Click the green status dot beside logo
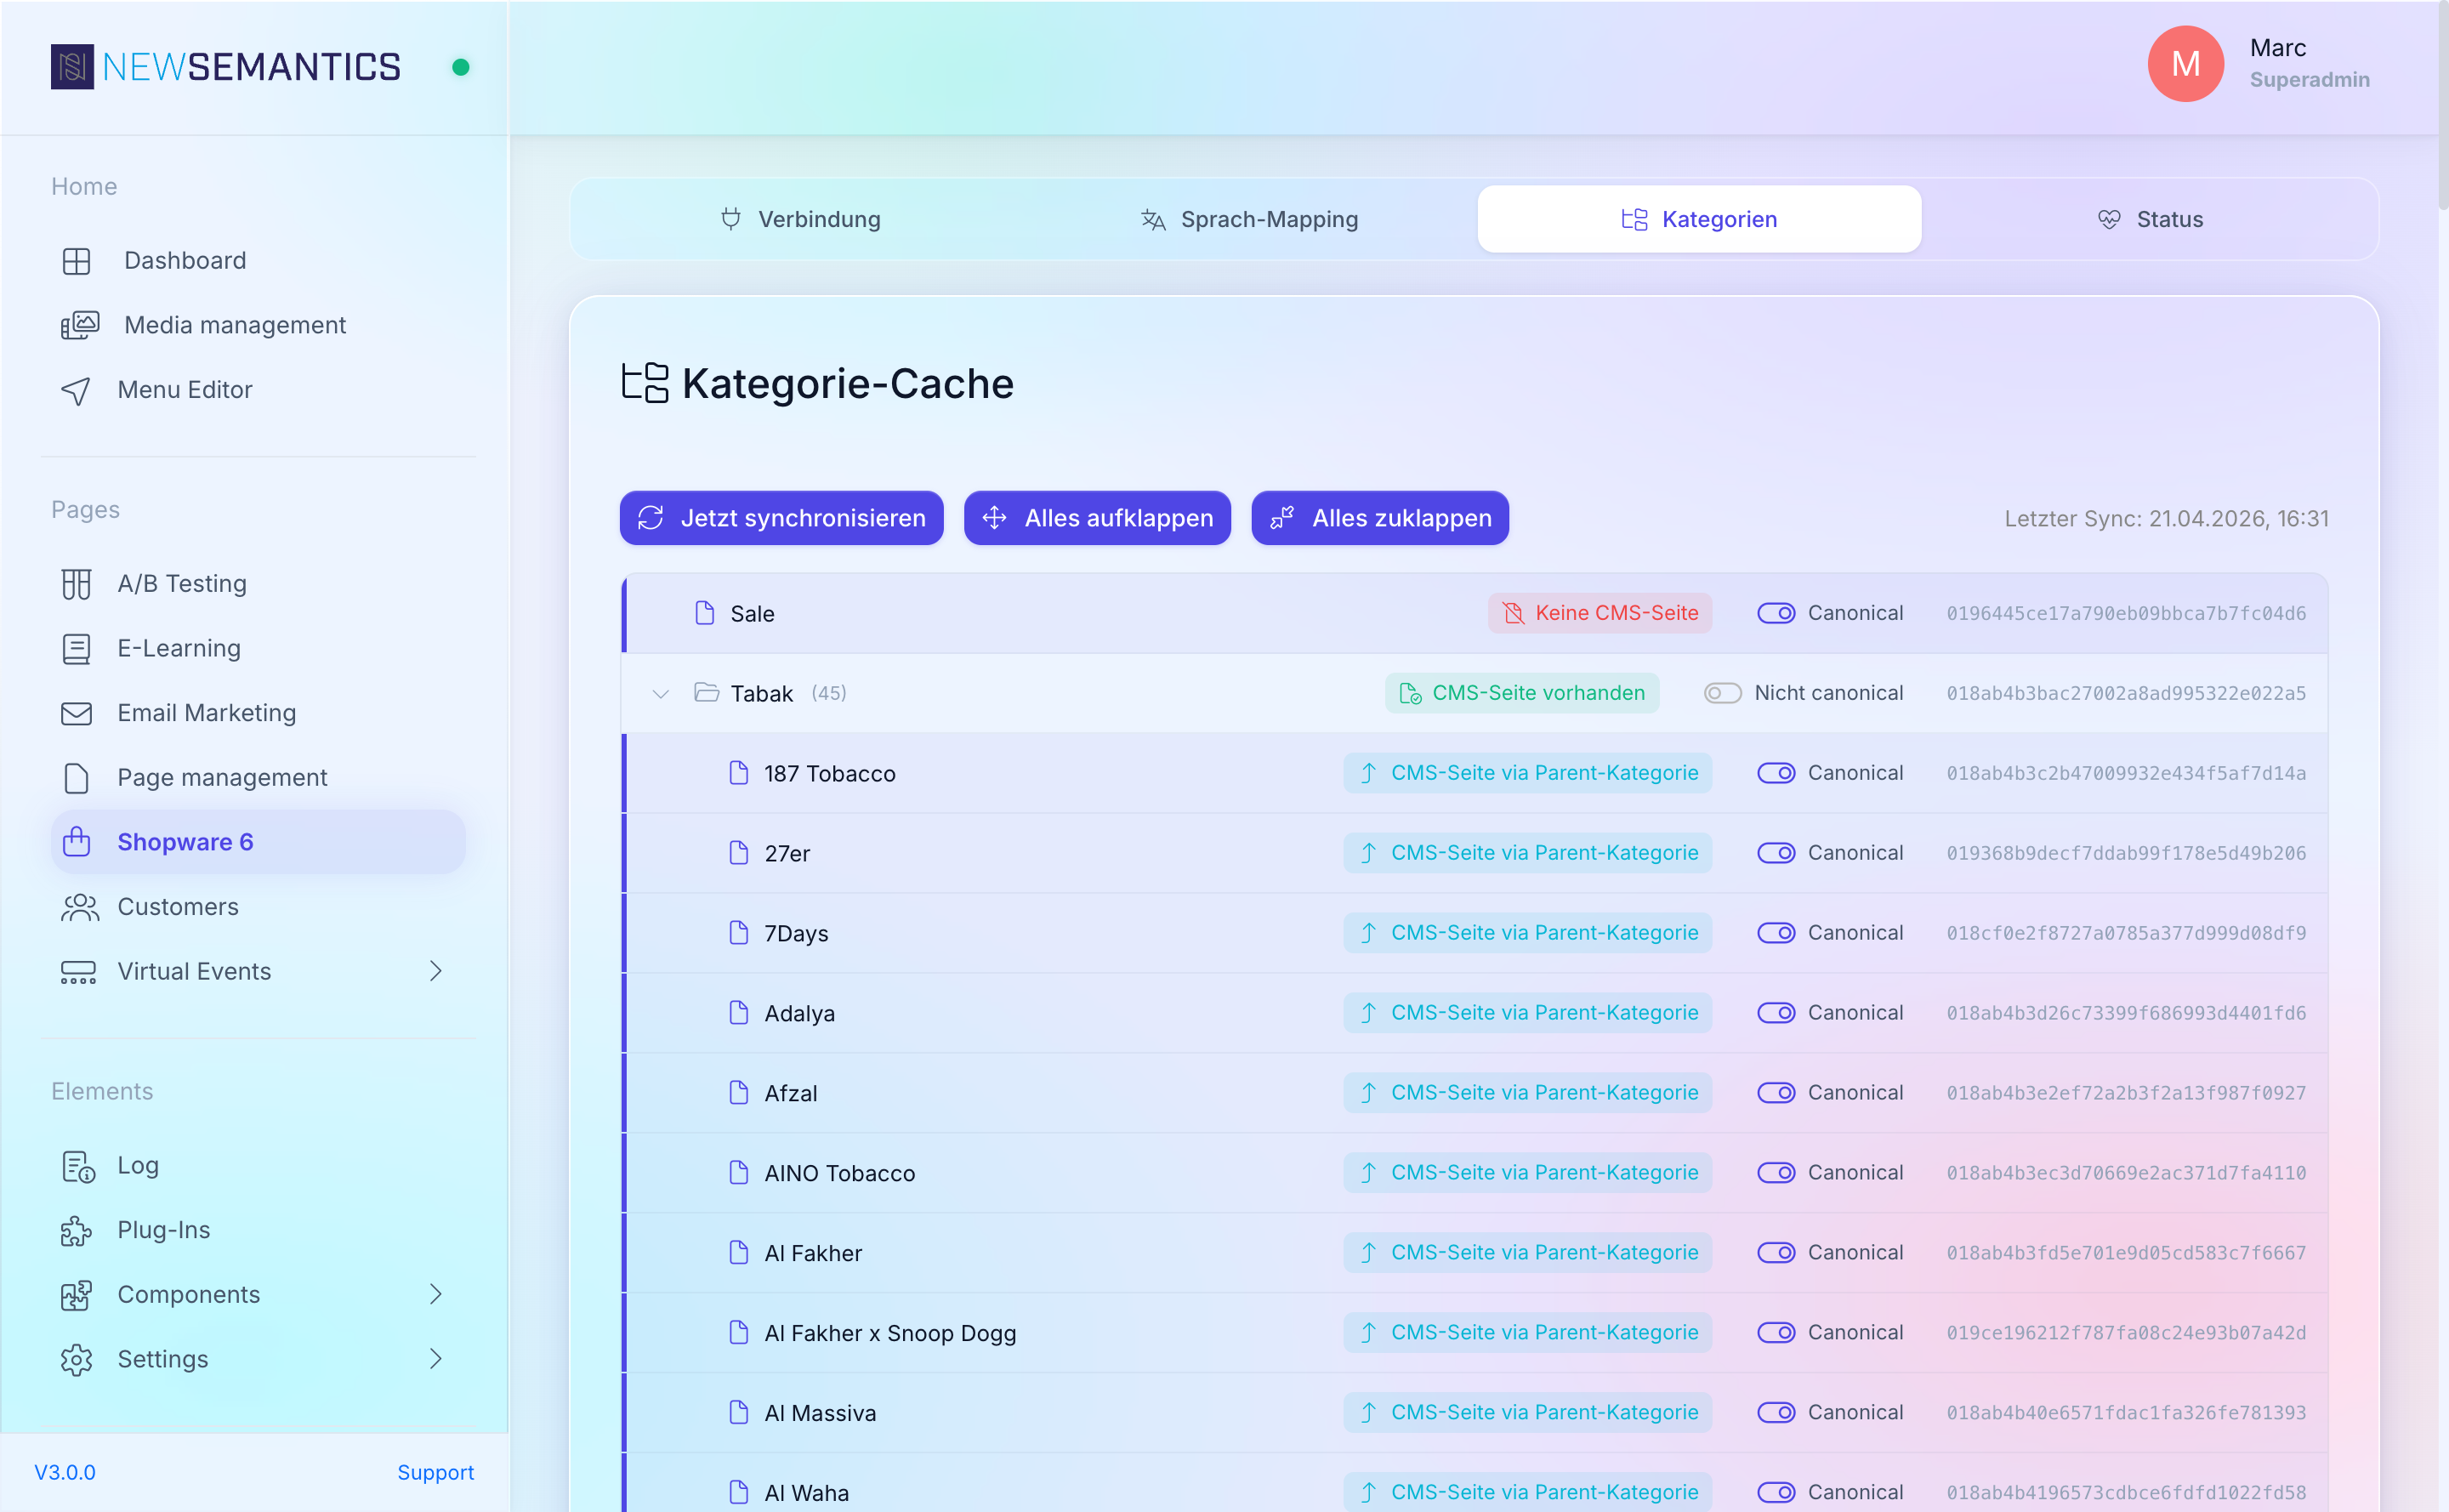 click(x=461, y=67)
